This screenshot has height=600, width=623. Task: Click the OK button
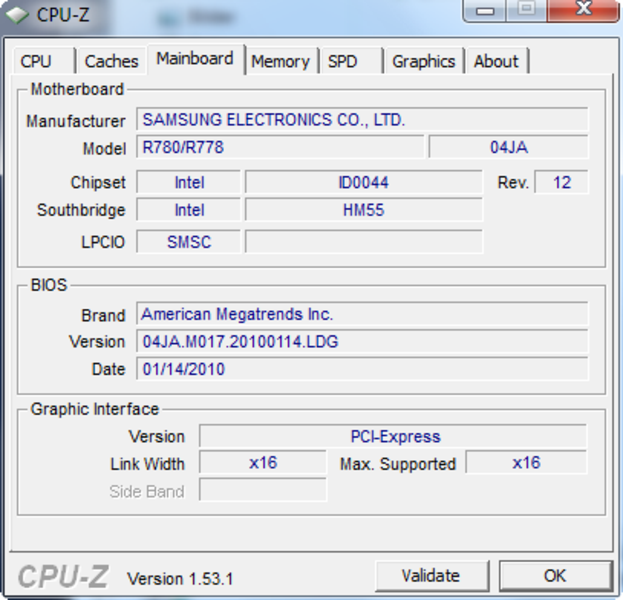pos(555,575)
